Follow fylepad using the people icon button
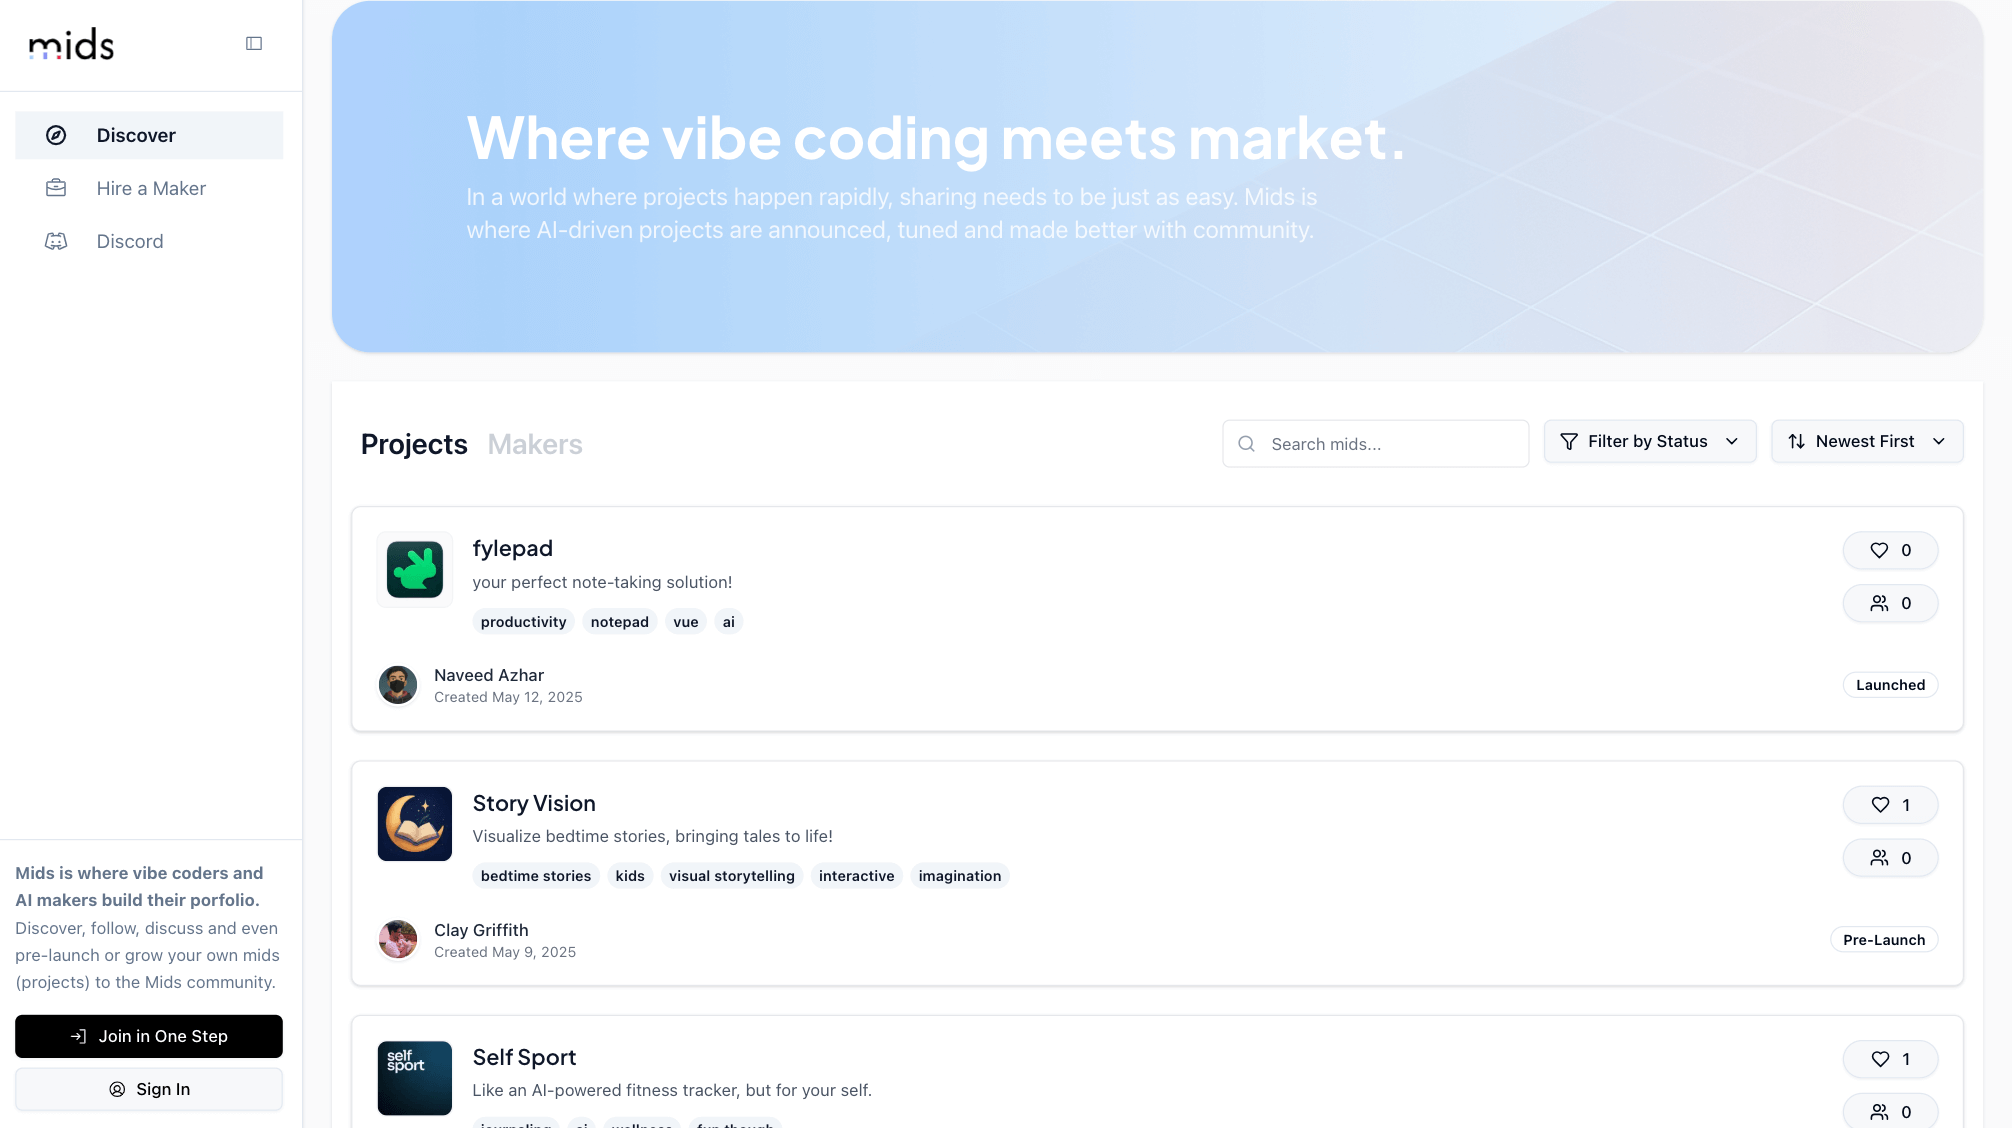 pos(1890,603)
